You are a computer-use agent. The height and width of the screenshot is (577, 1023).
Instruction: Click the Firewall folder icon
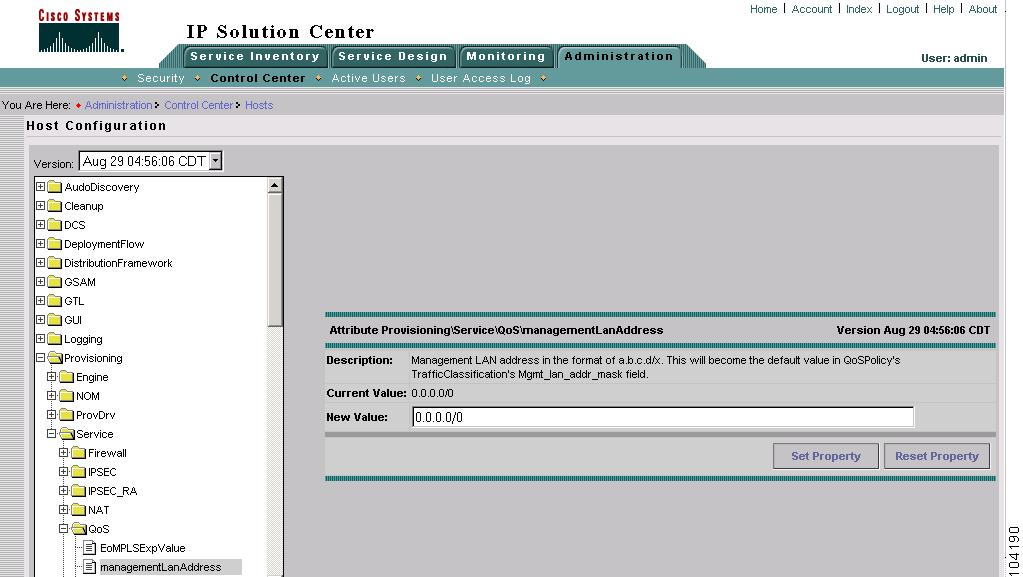point(78,453)
